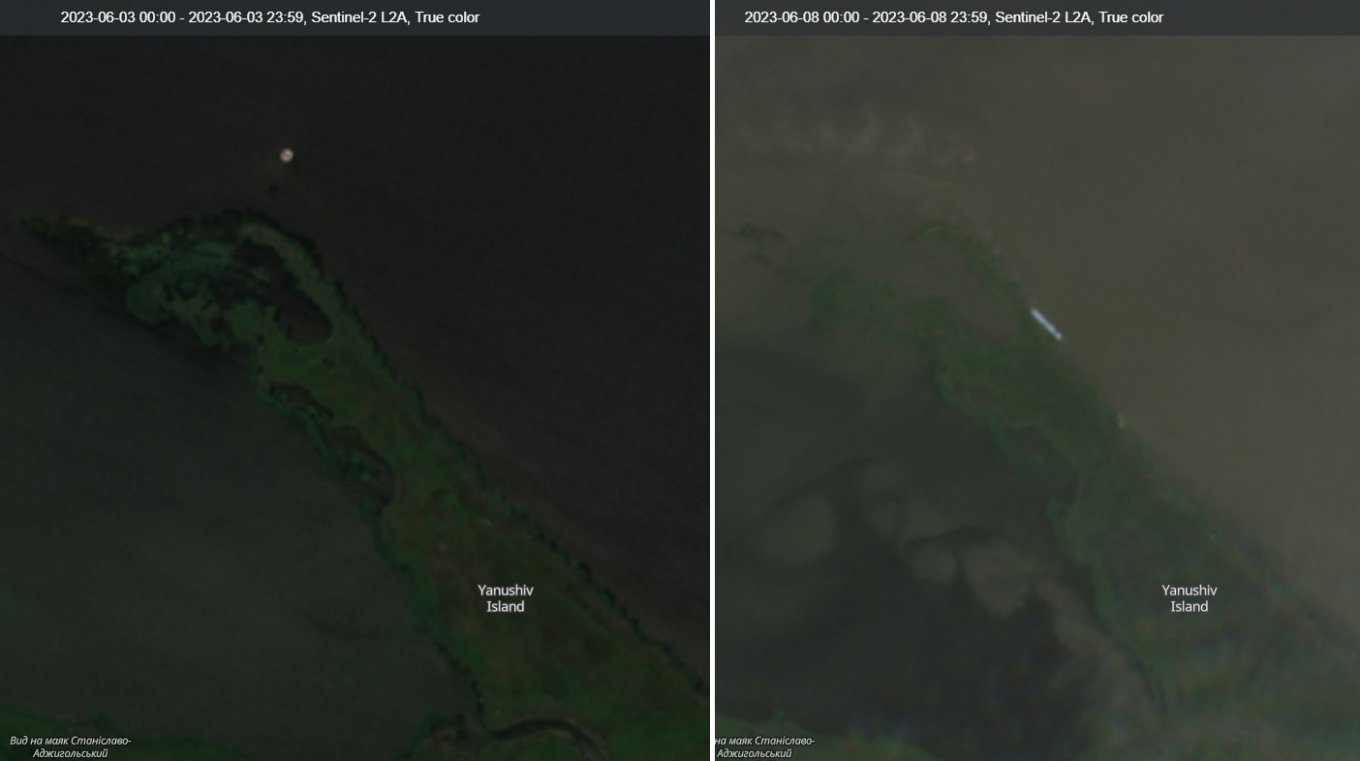
Task: Click Yanushiv Island label in left image
Action: (x=505, y=598)
